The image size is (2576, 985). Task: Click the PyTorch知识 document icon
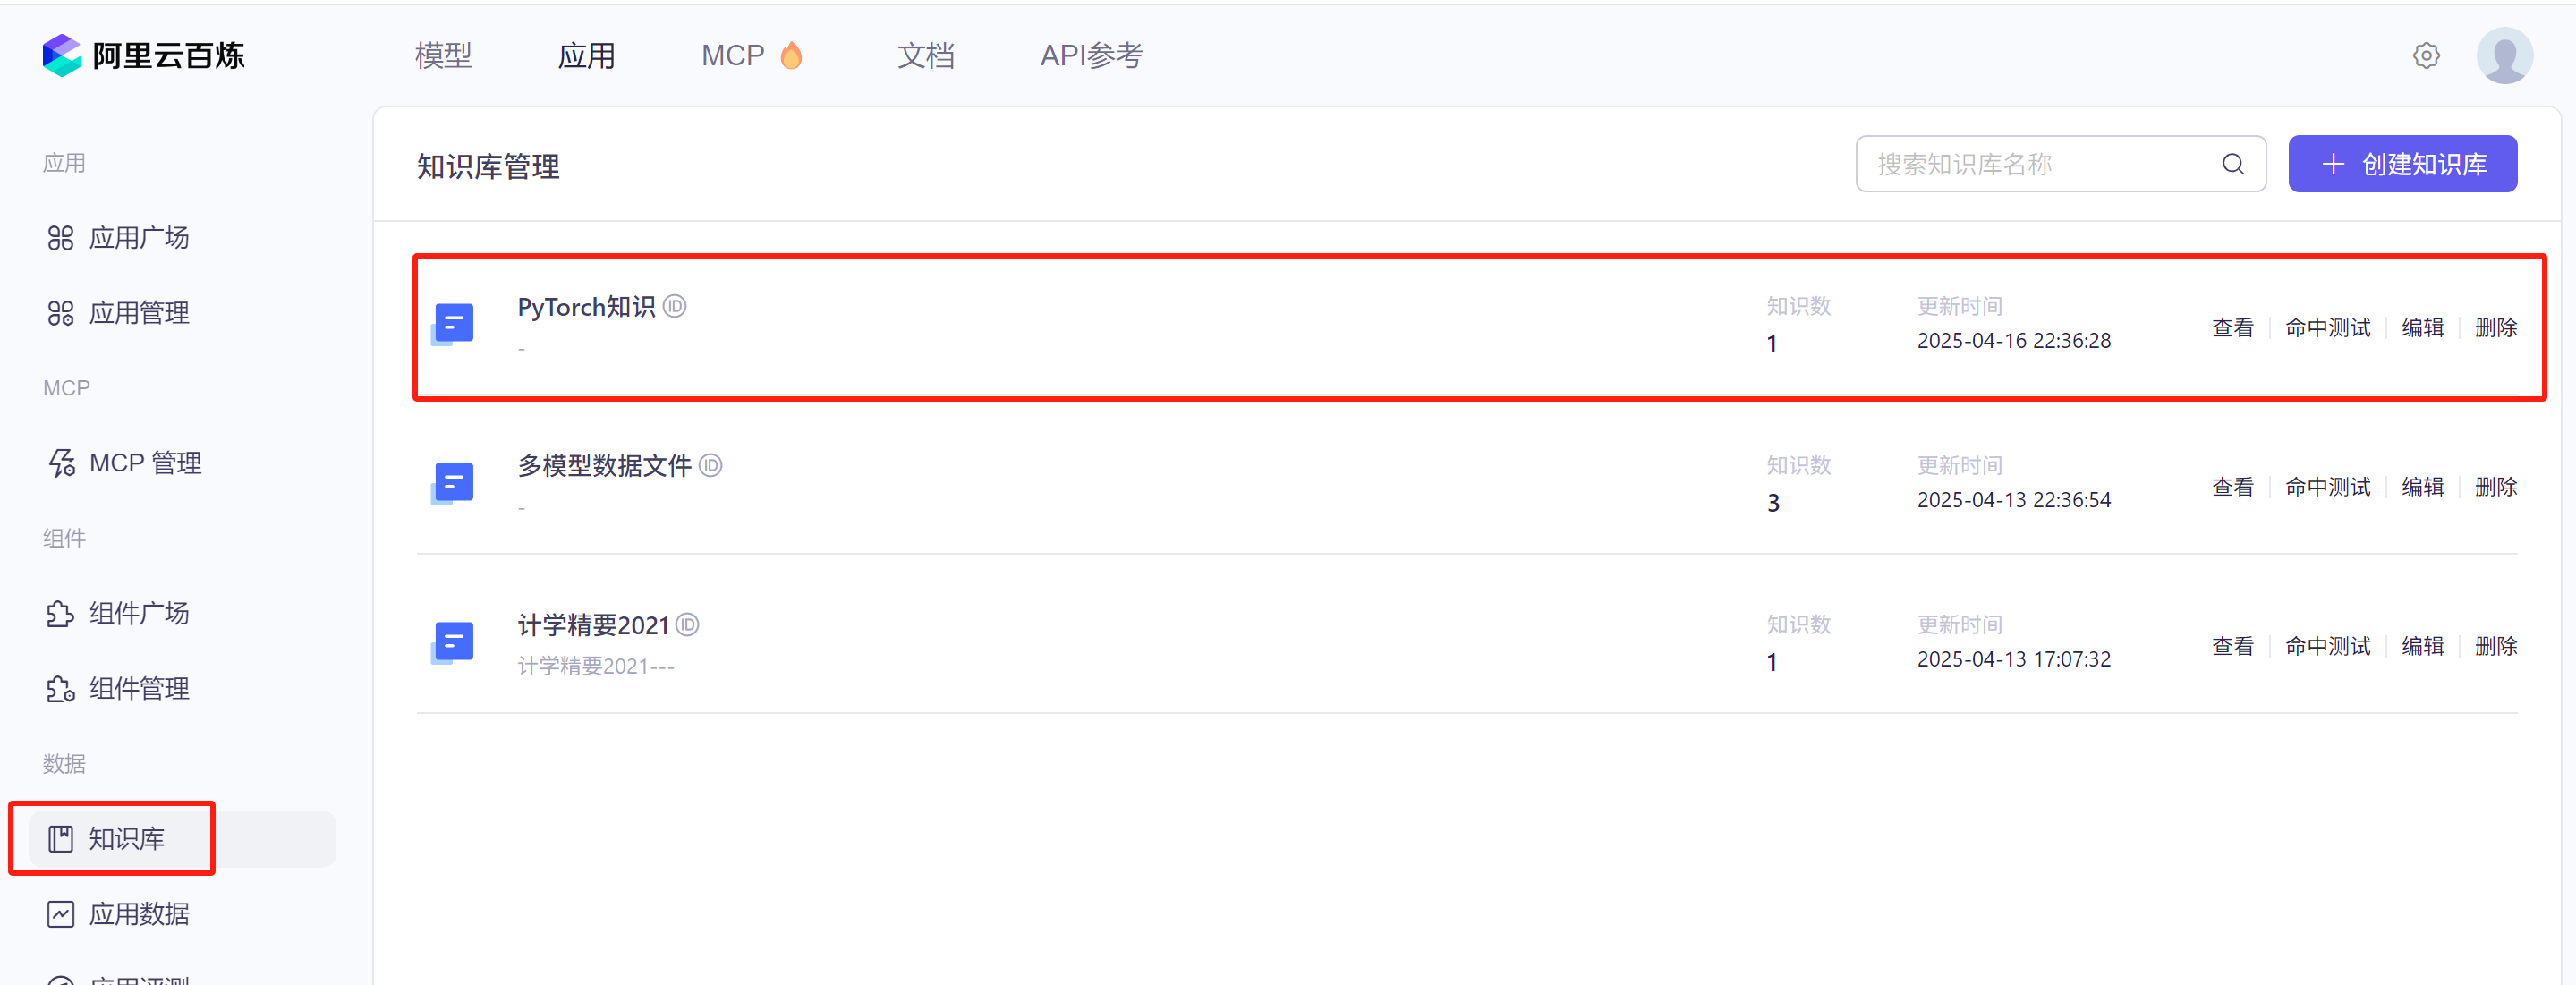pyautogui.click(x=453, y=324)
